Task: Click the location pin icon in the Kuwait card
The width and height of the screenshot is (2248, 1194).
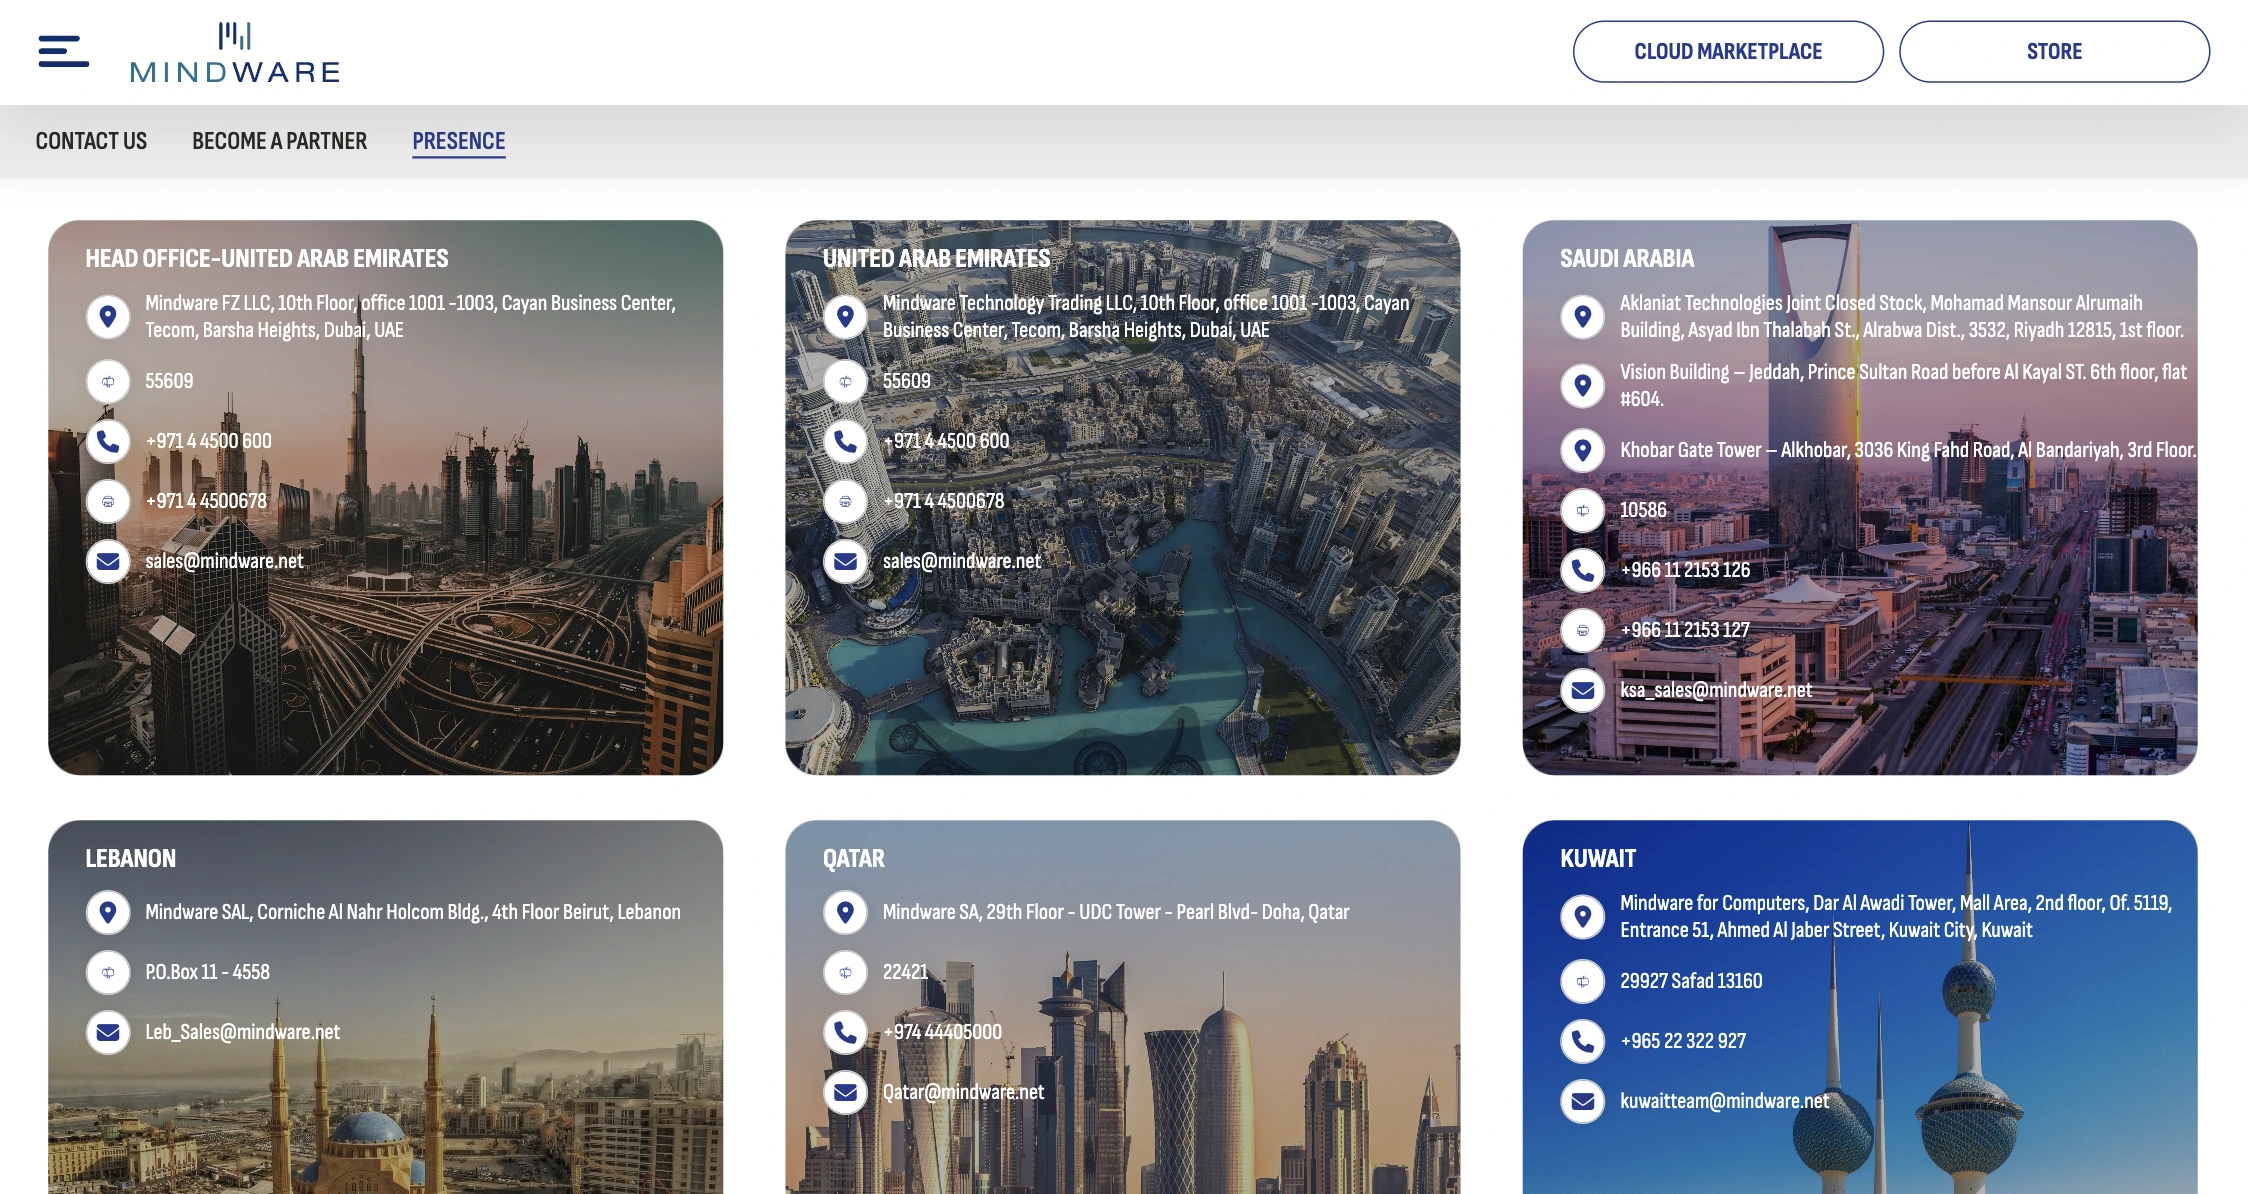Action: (x=1583, y=916)
